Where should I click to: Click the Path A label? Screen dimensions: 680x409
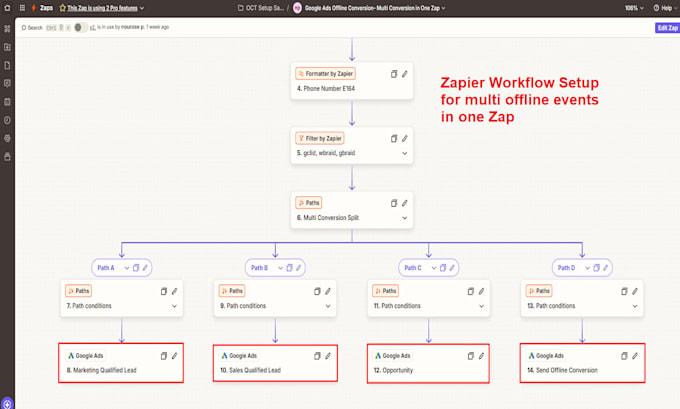(x=106, y=268)
